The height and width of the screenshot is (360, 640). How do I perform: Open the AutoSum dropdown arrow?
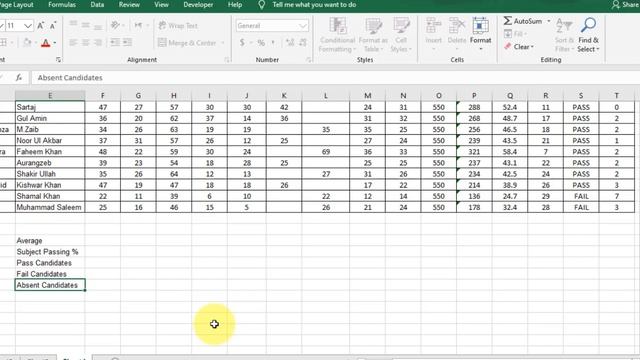point(549,21)
